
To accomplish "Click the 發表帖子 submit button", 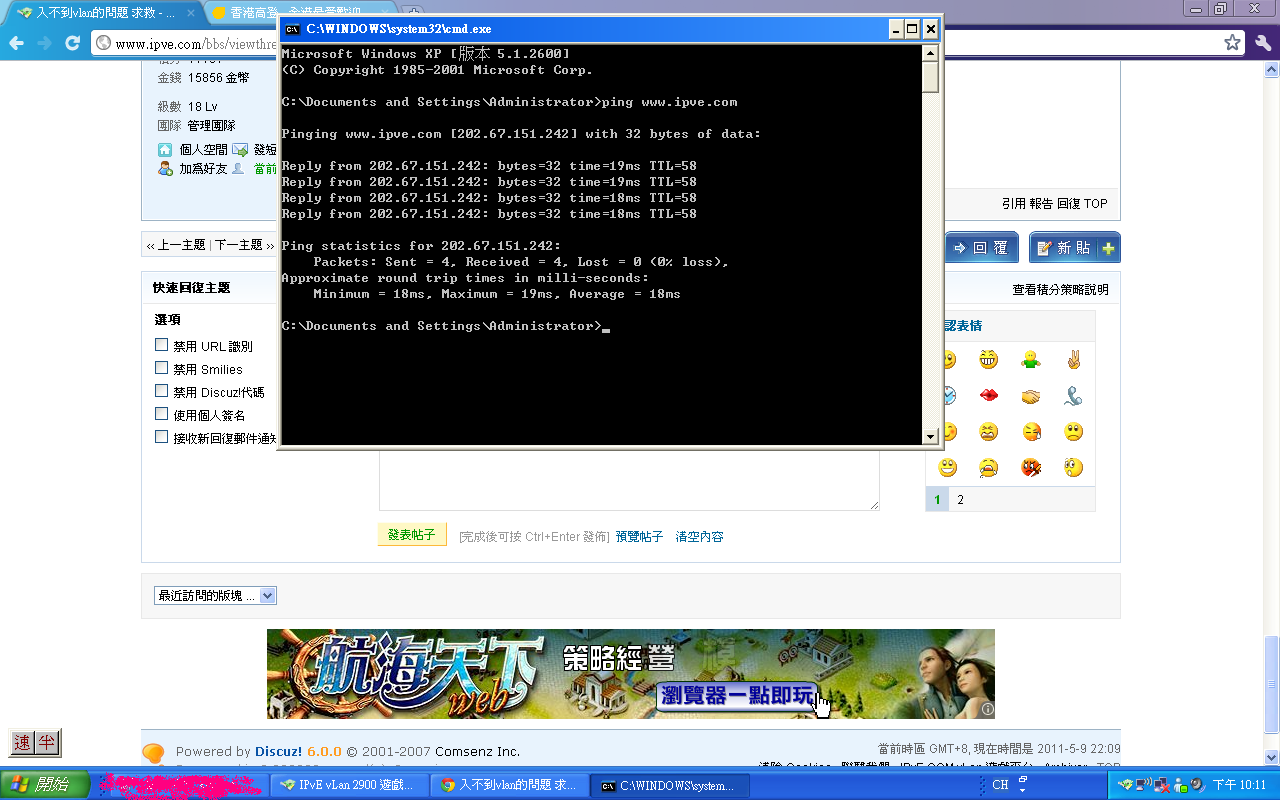I will (412, 535).
